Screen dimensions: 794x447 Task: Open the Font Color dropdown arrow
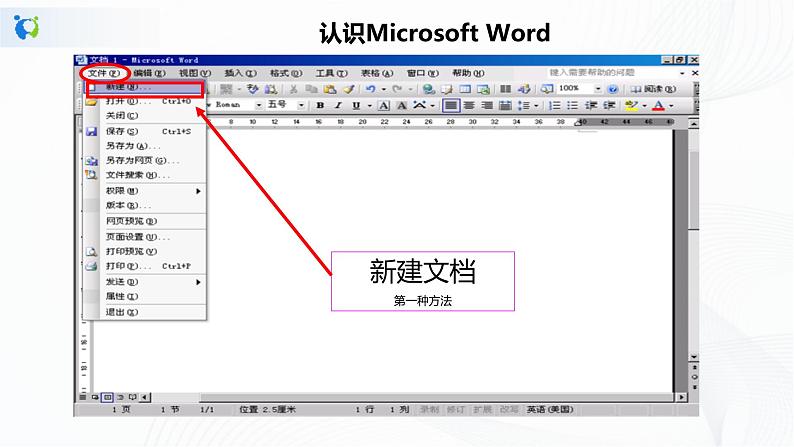pyautogui.click(x=671, y=106)
